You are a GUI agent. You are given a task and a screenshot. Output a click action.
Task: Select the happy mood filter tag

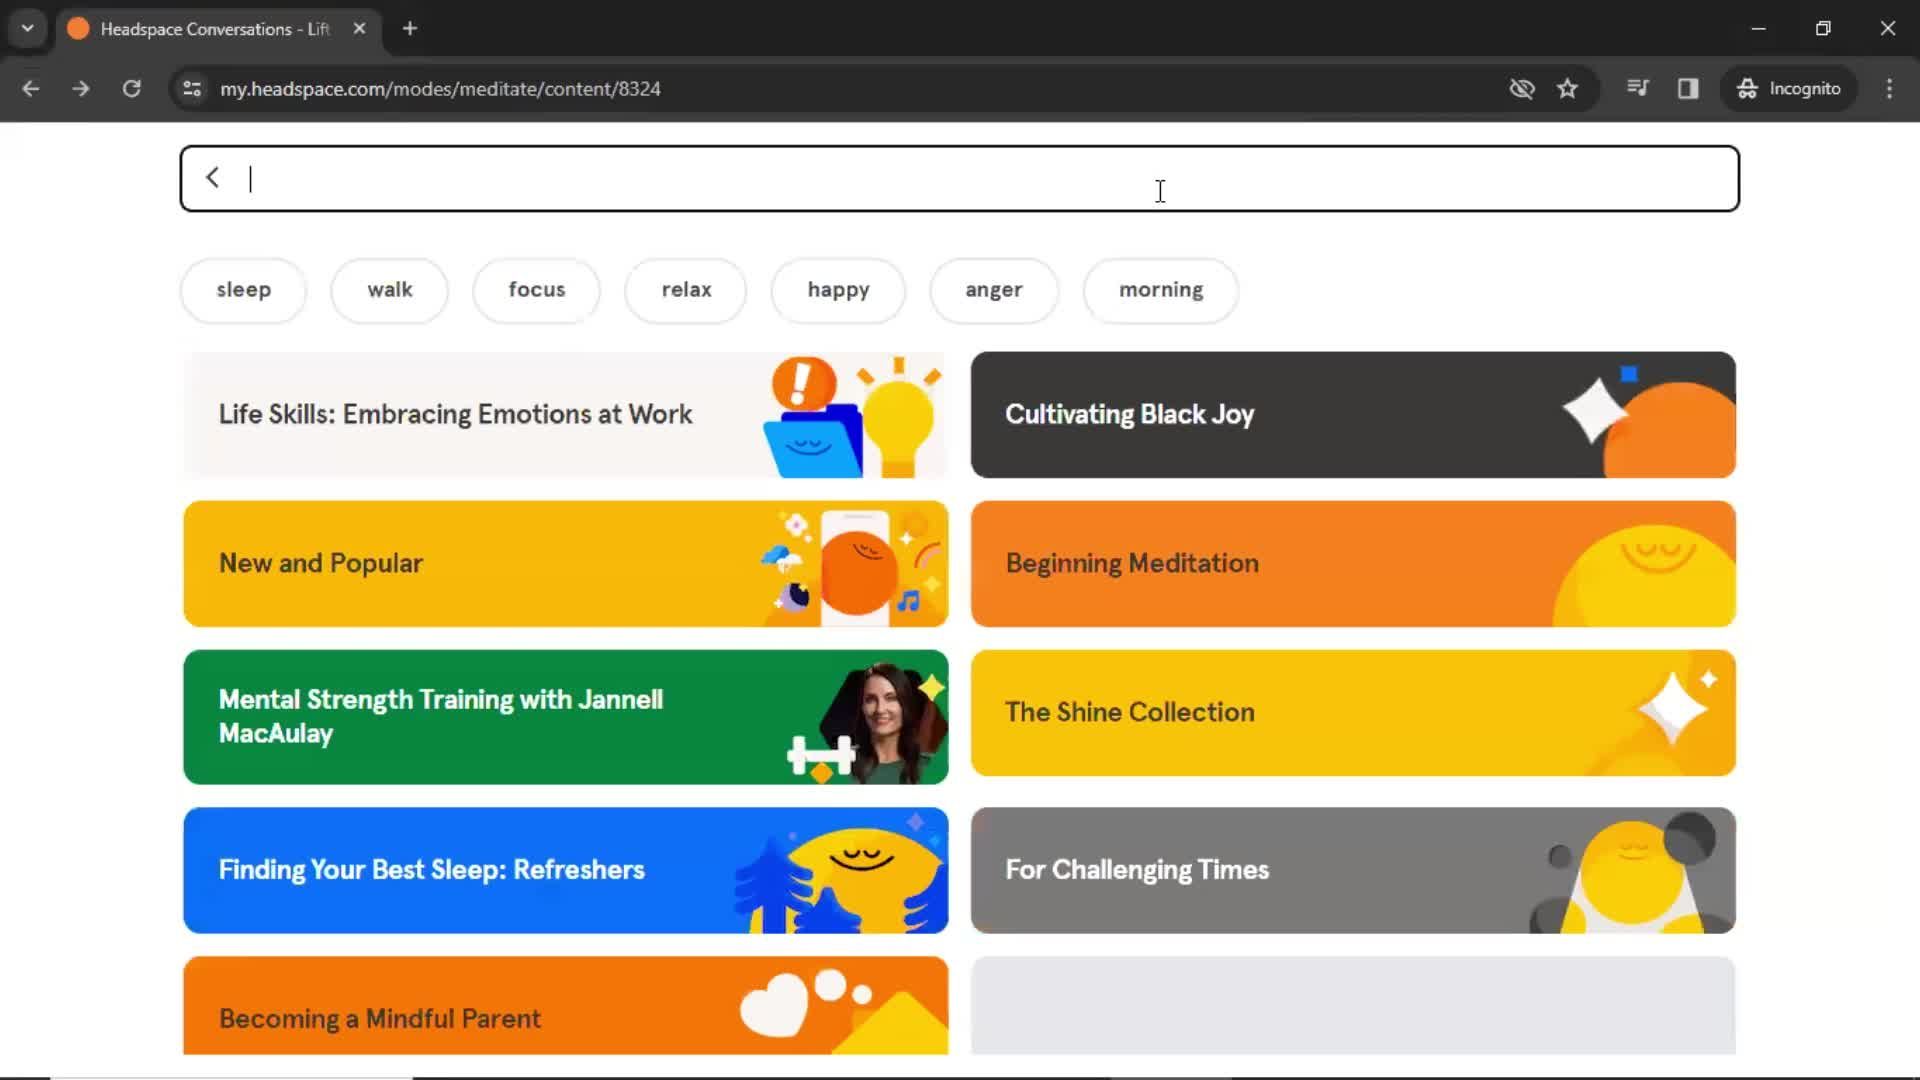pos(837,289)
